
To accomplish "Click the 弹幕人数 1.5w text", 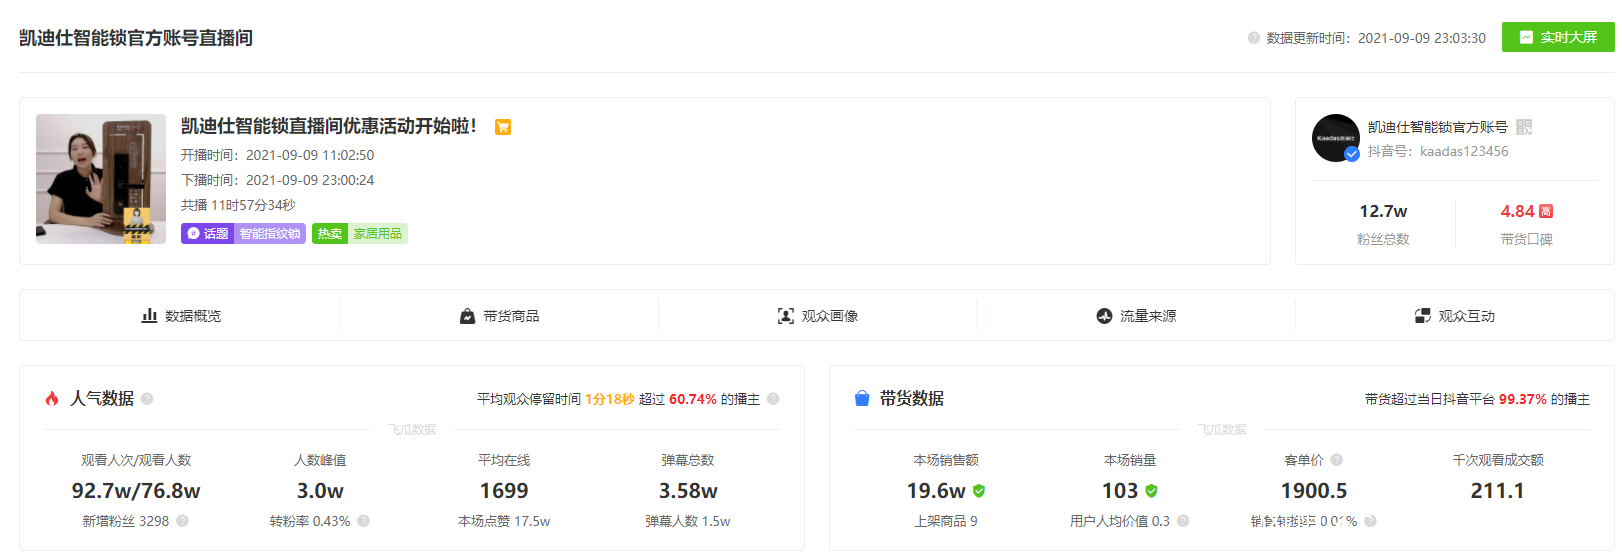I will click(x=688, y=521).
